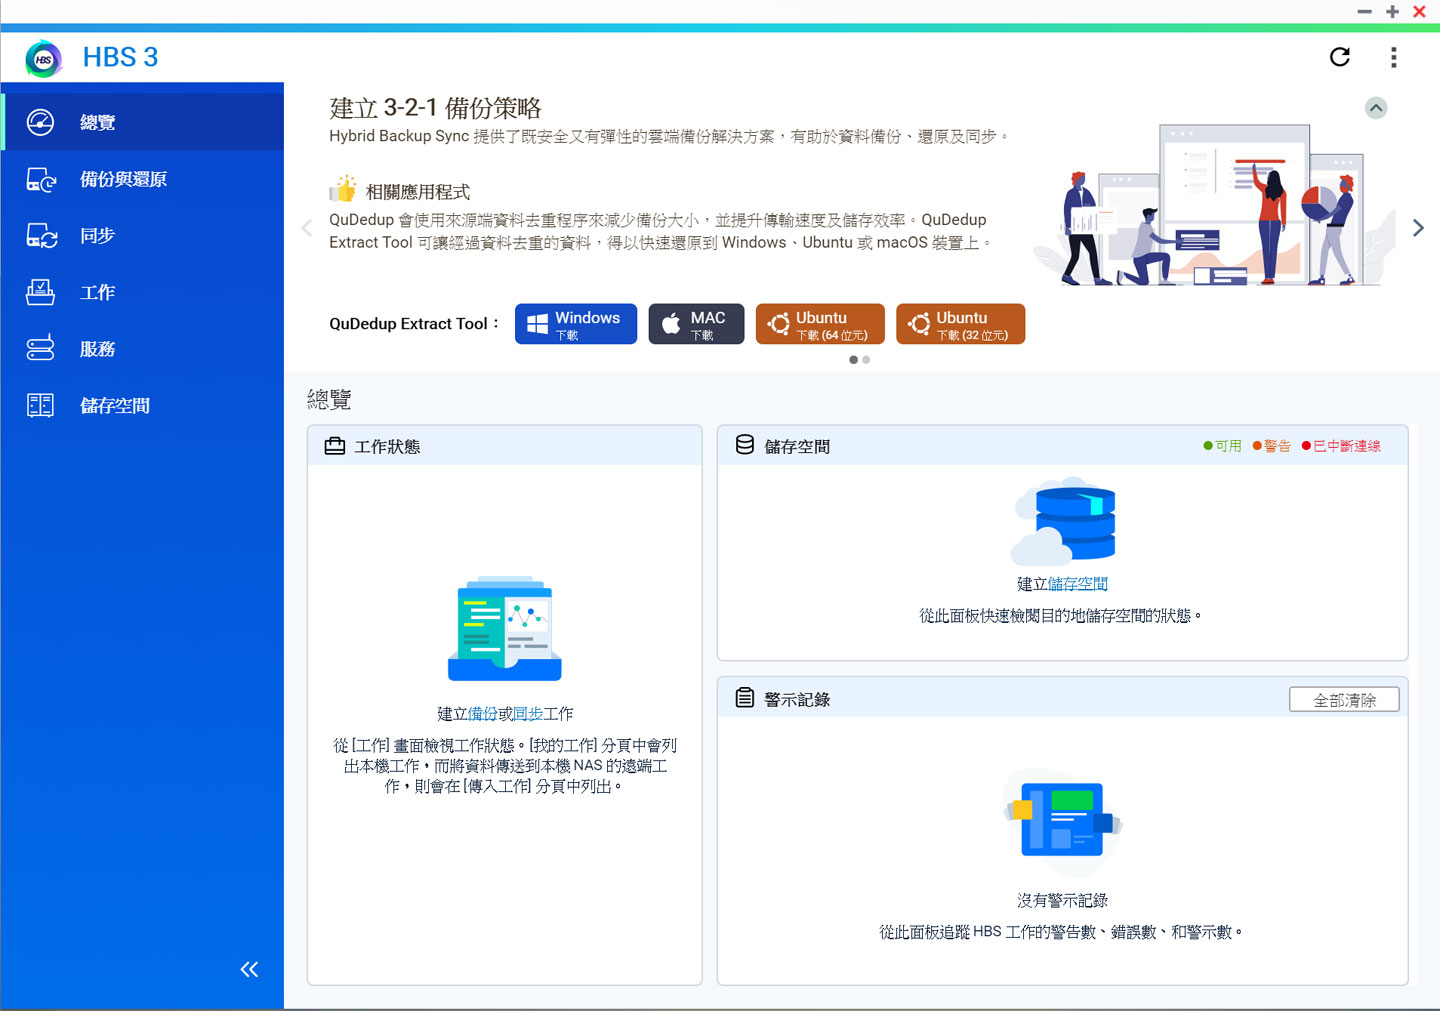Go to previous banner slide arrow
1440x1011 pixels.
(x=307, y=228)
